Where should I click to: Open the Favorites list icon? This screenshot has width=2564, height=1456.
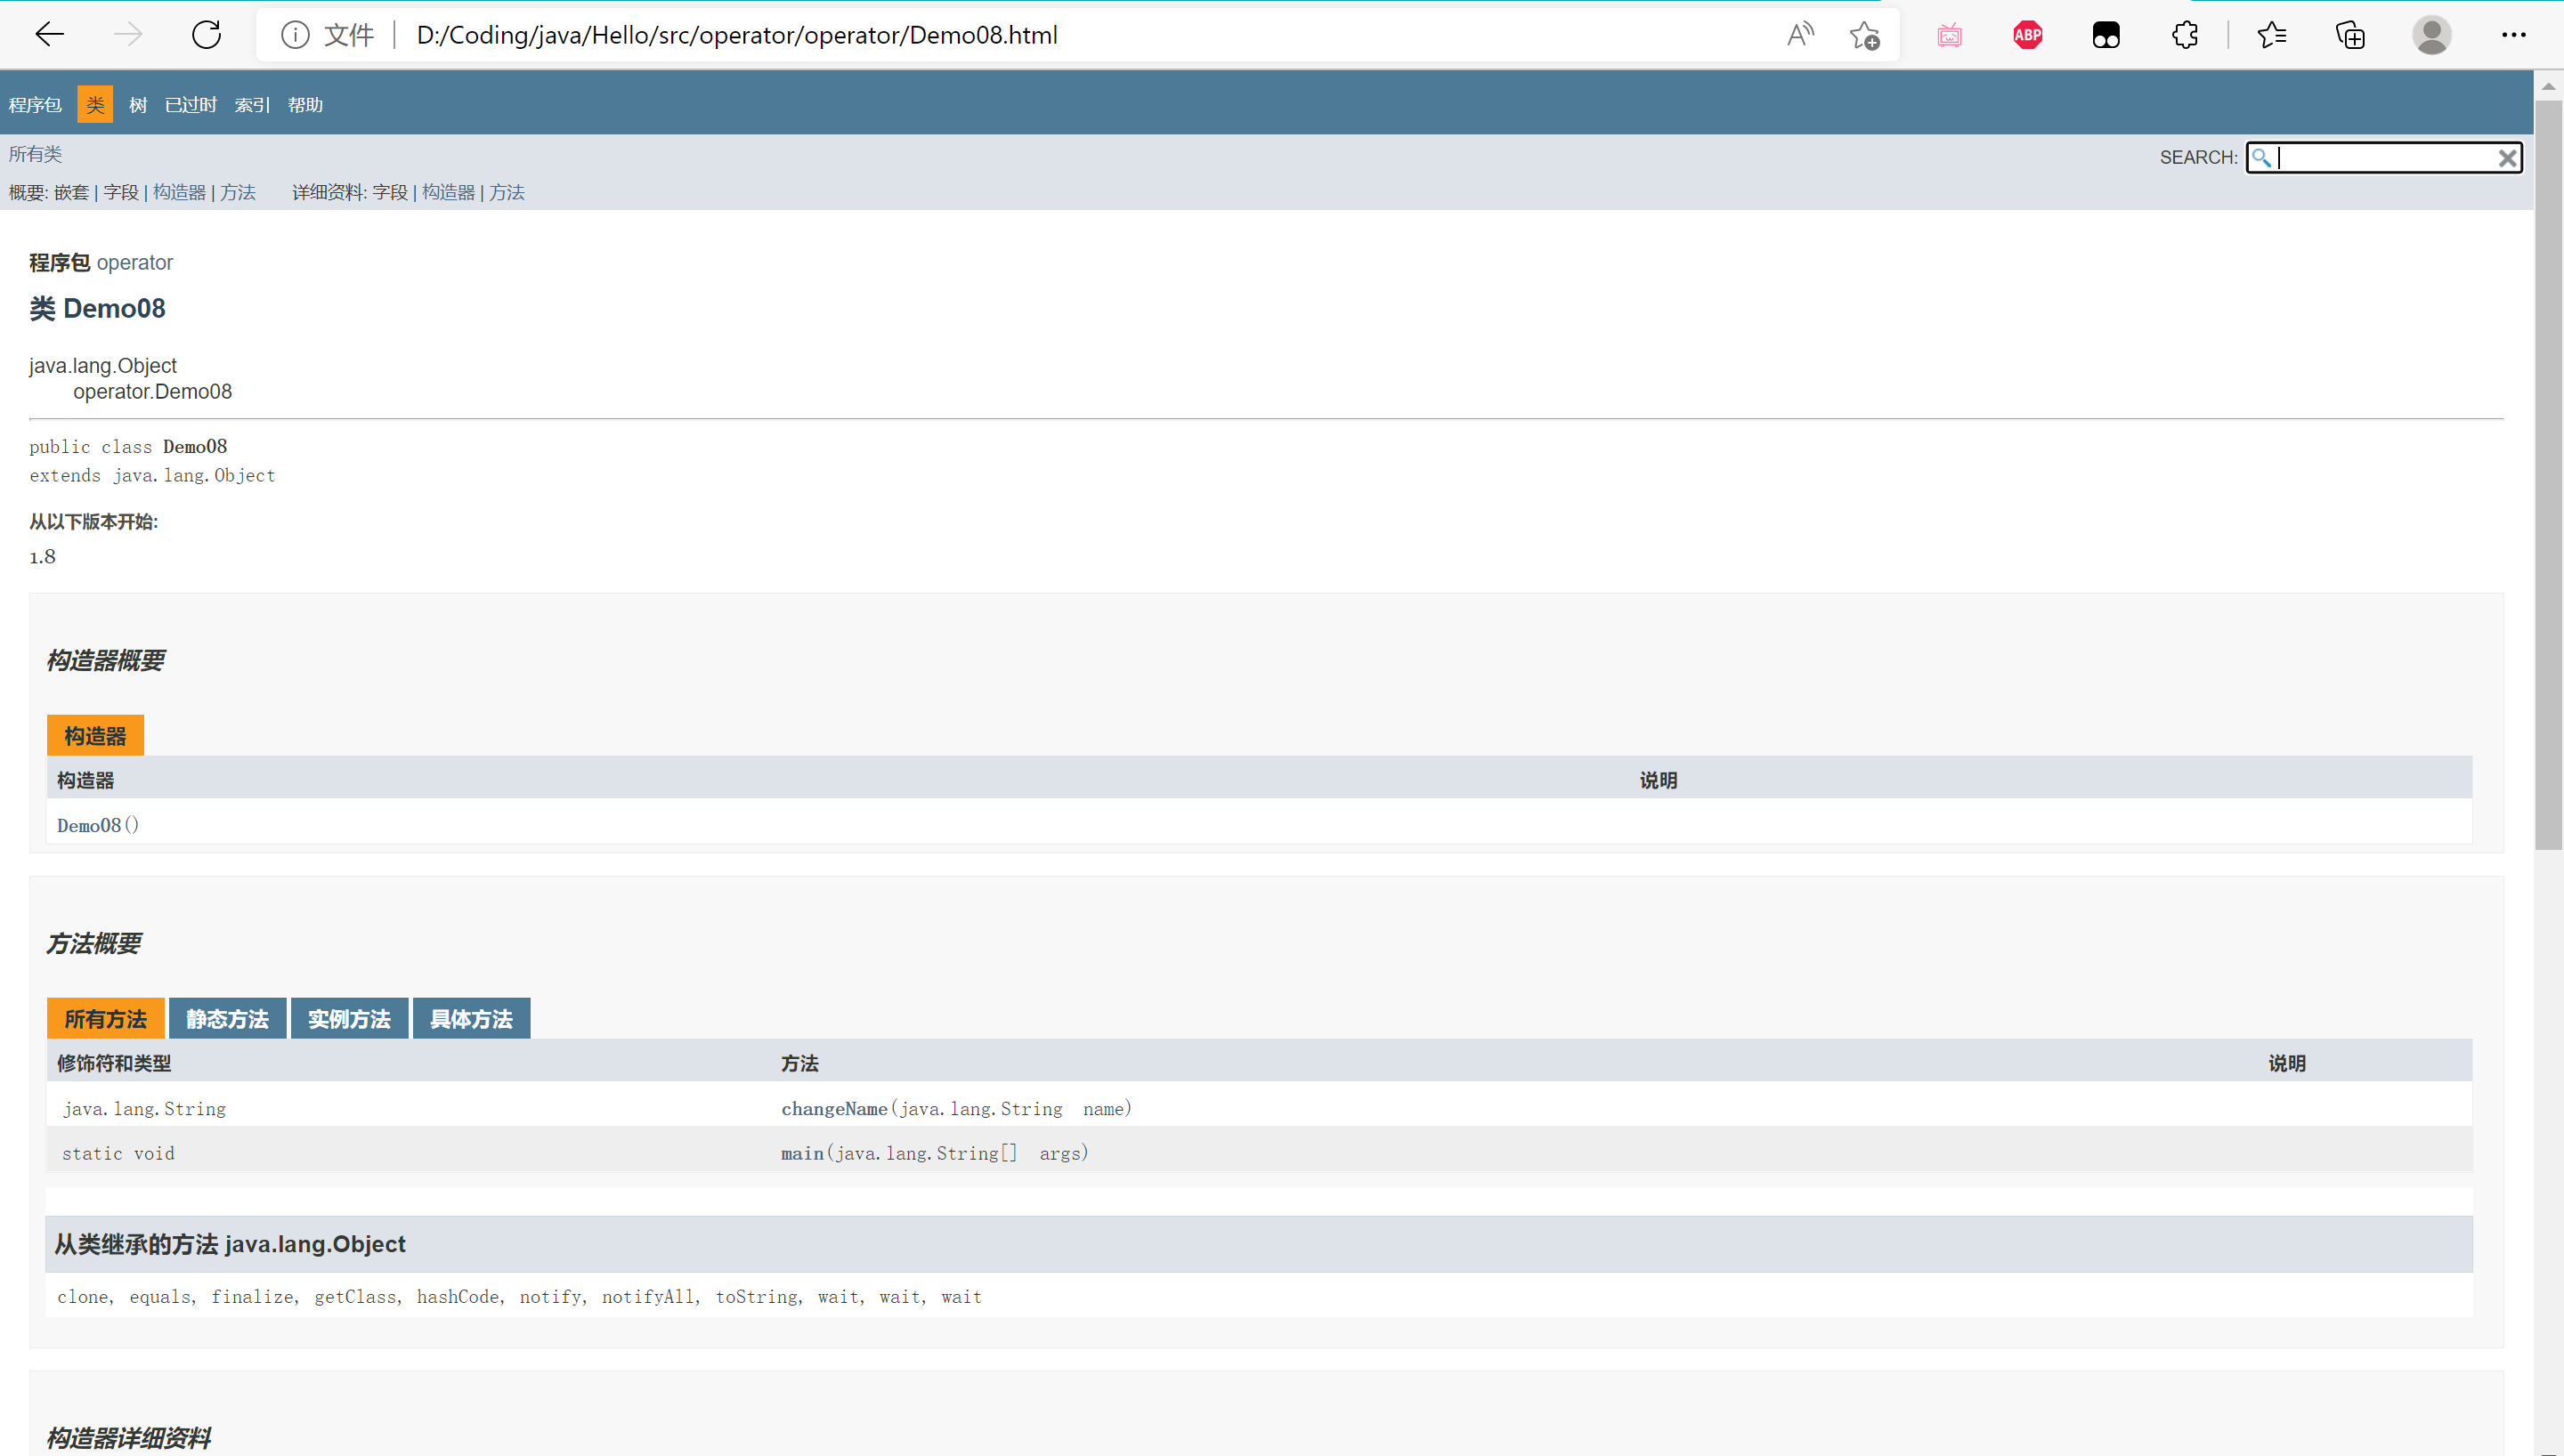coord(2272,35)
